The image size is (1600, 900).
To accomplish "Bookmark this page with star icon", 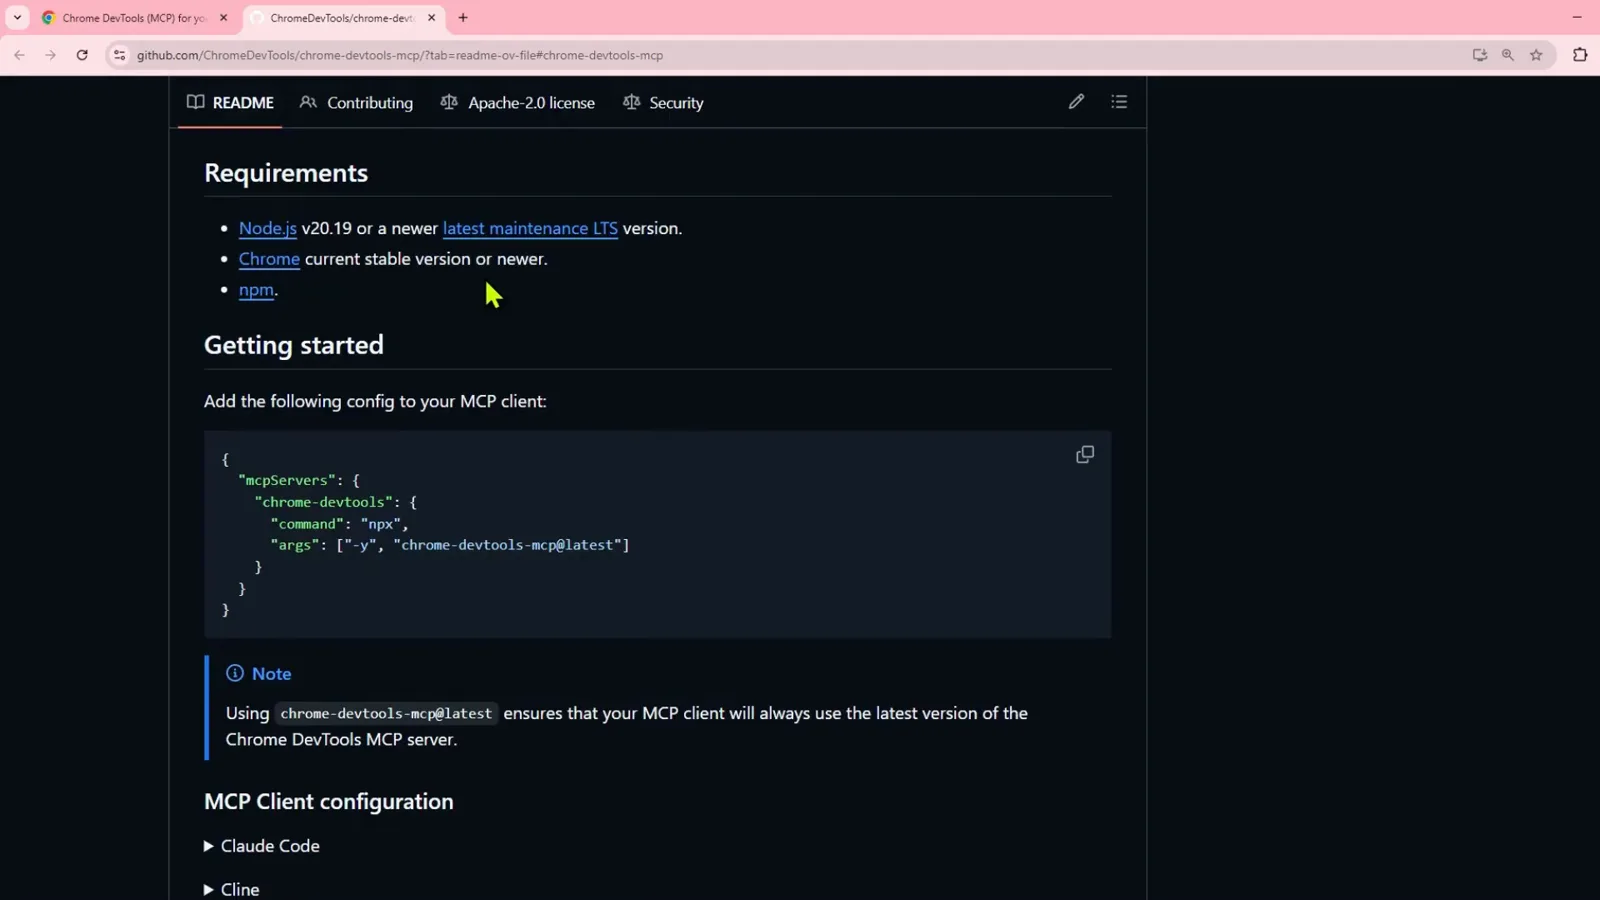I will [1536, 55].
